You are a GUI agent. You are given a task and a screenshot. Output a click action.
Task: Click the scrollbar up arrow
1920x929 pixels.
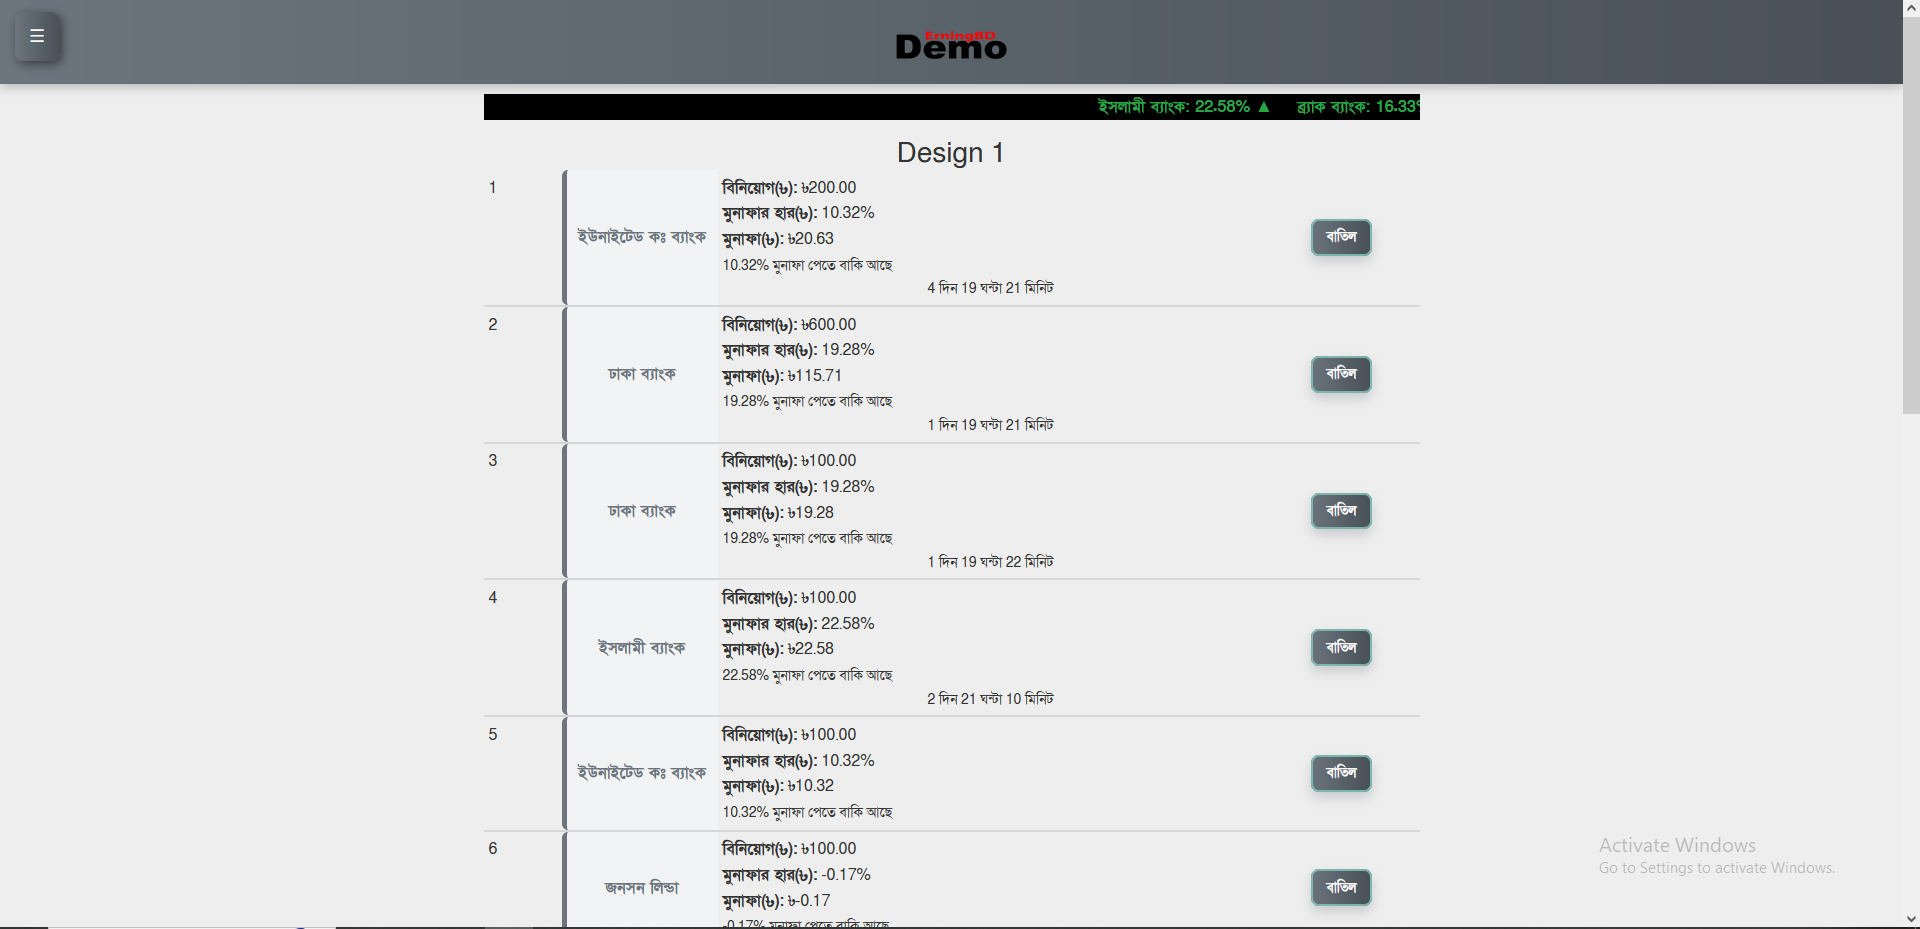(x=1910, y=8)
